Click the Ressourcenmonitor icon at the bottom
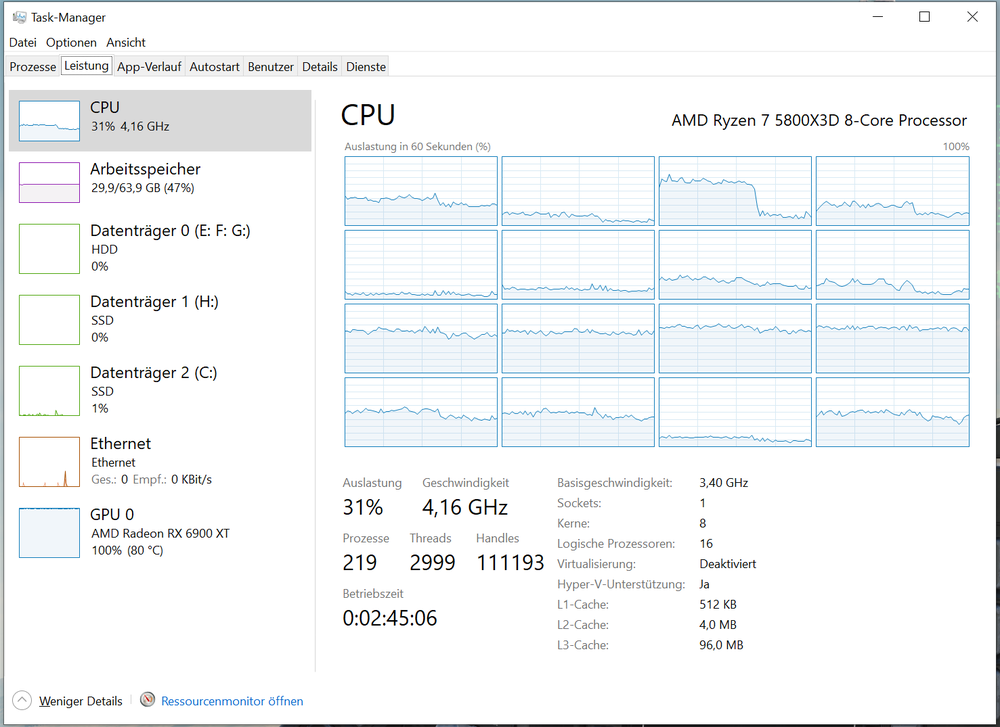 [148, 701]
